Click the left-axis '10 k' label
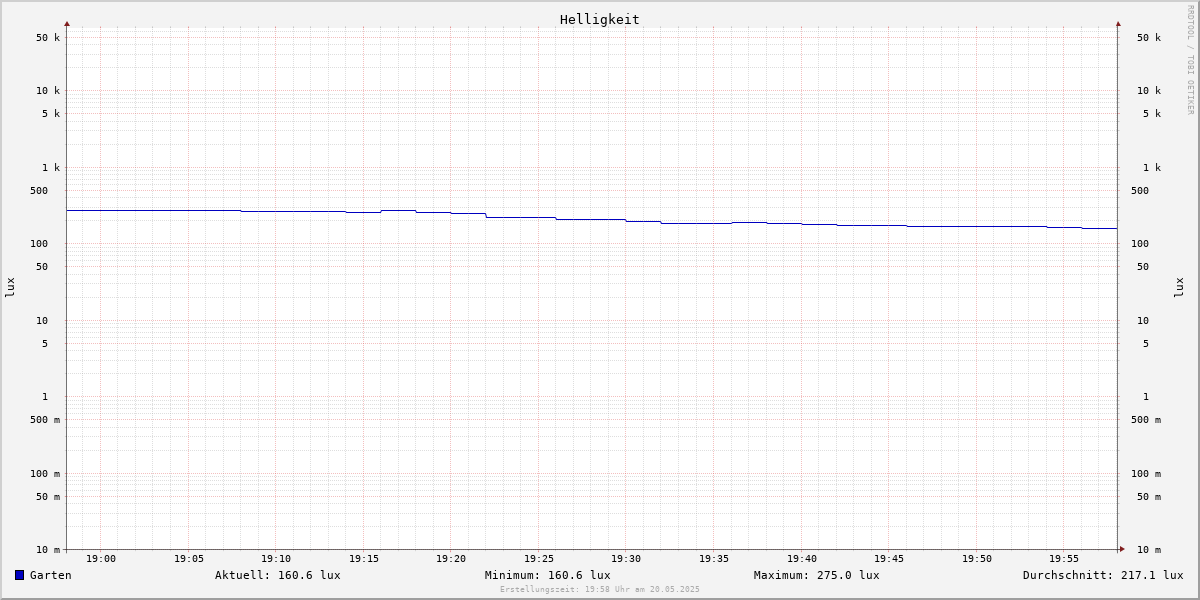 (x=48, y=91)
